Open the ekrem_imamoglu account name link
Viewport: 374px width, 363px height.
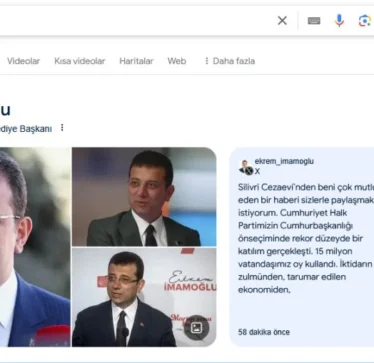click(284, 161)
